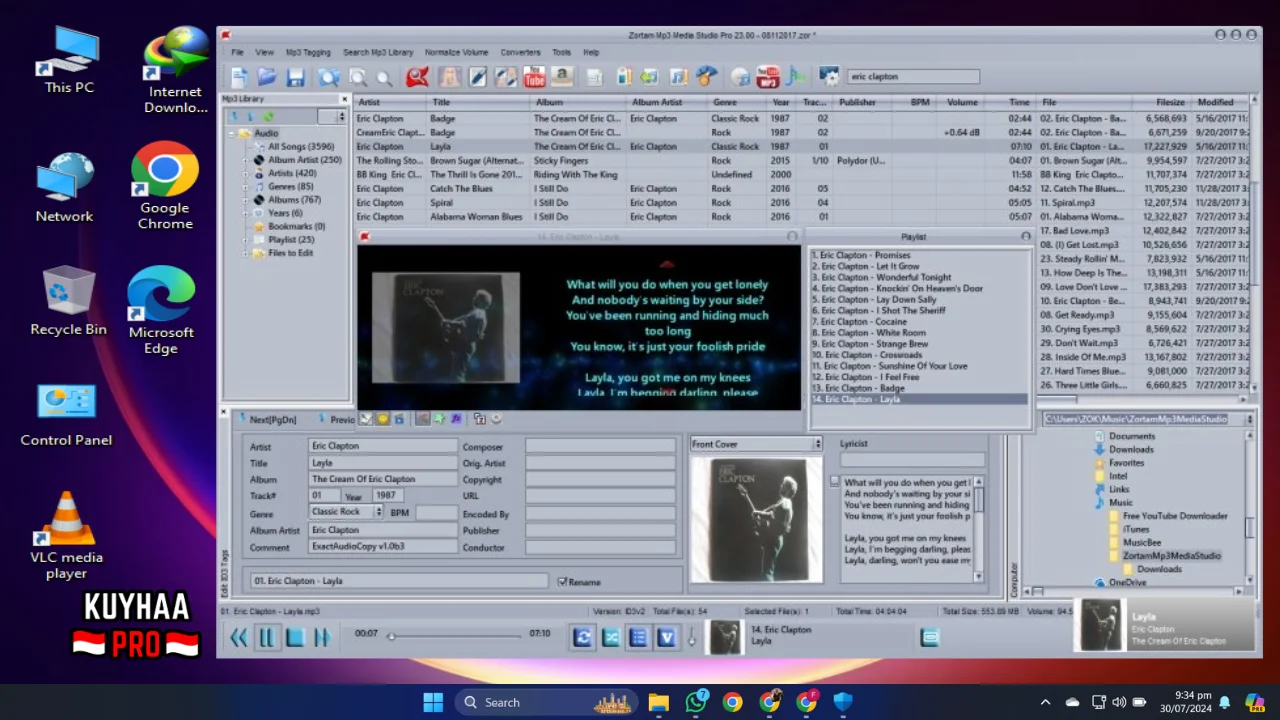Viewport: 1280px width, 720px height.
Task: Click the small magnifier toolbar icon
Action: tap(384, 78)
